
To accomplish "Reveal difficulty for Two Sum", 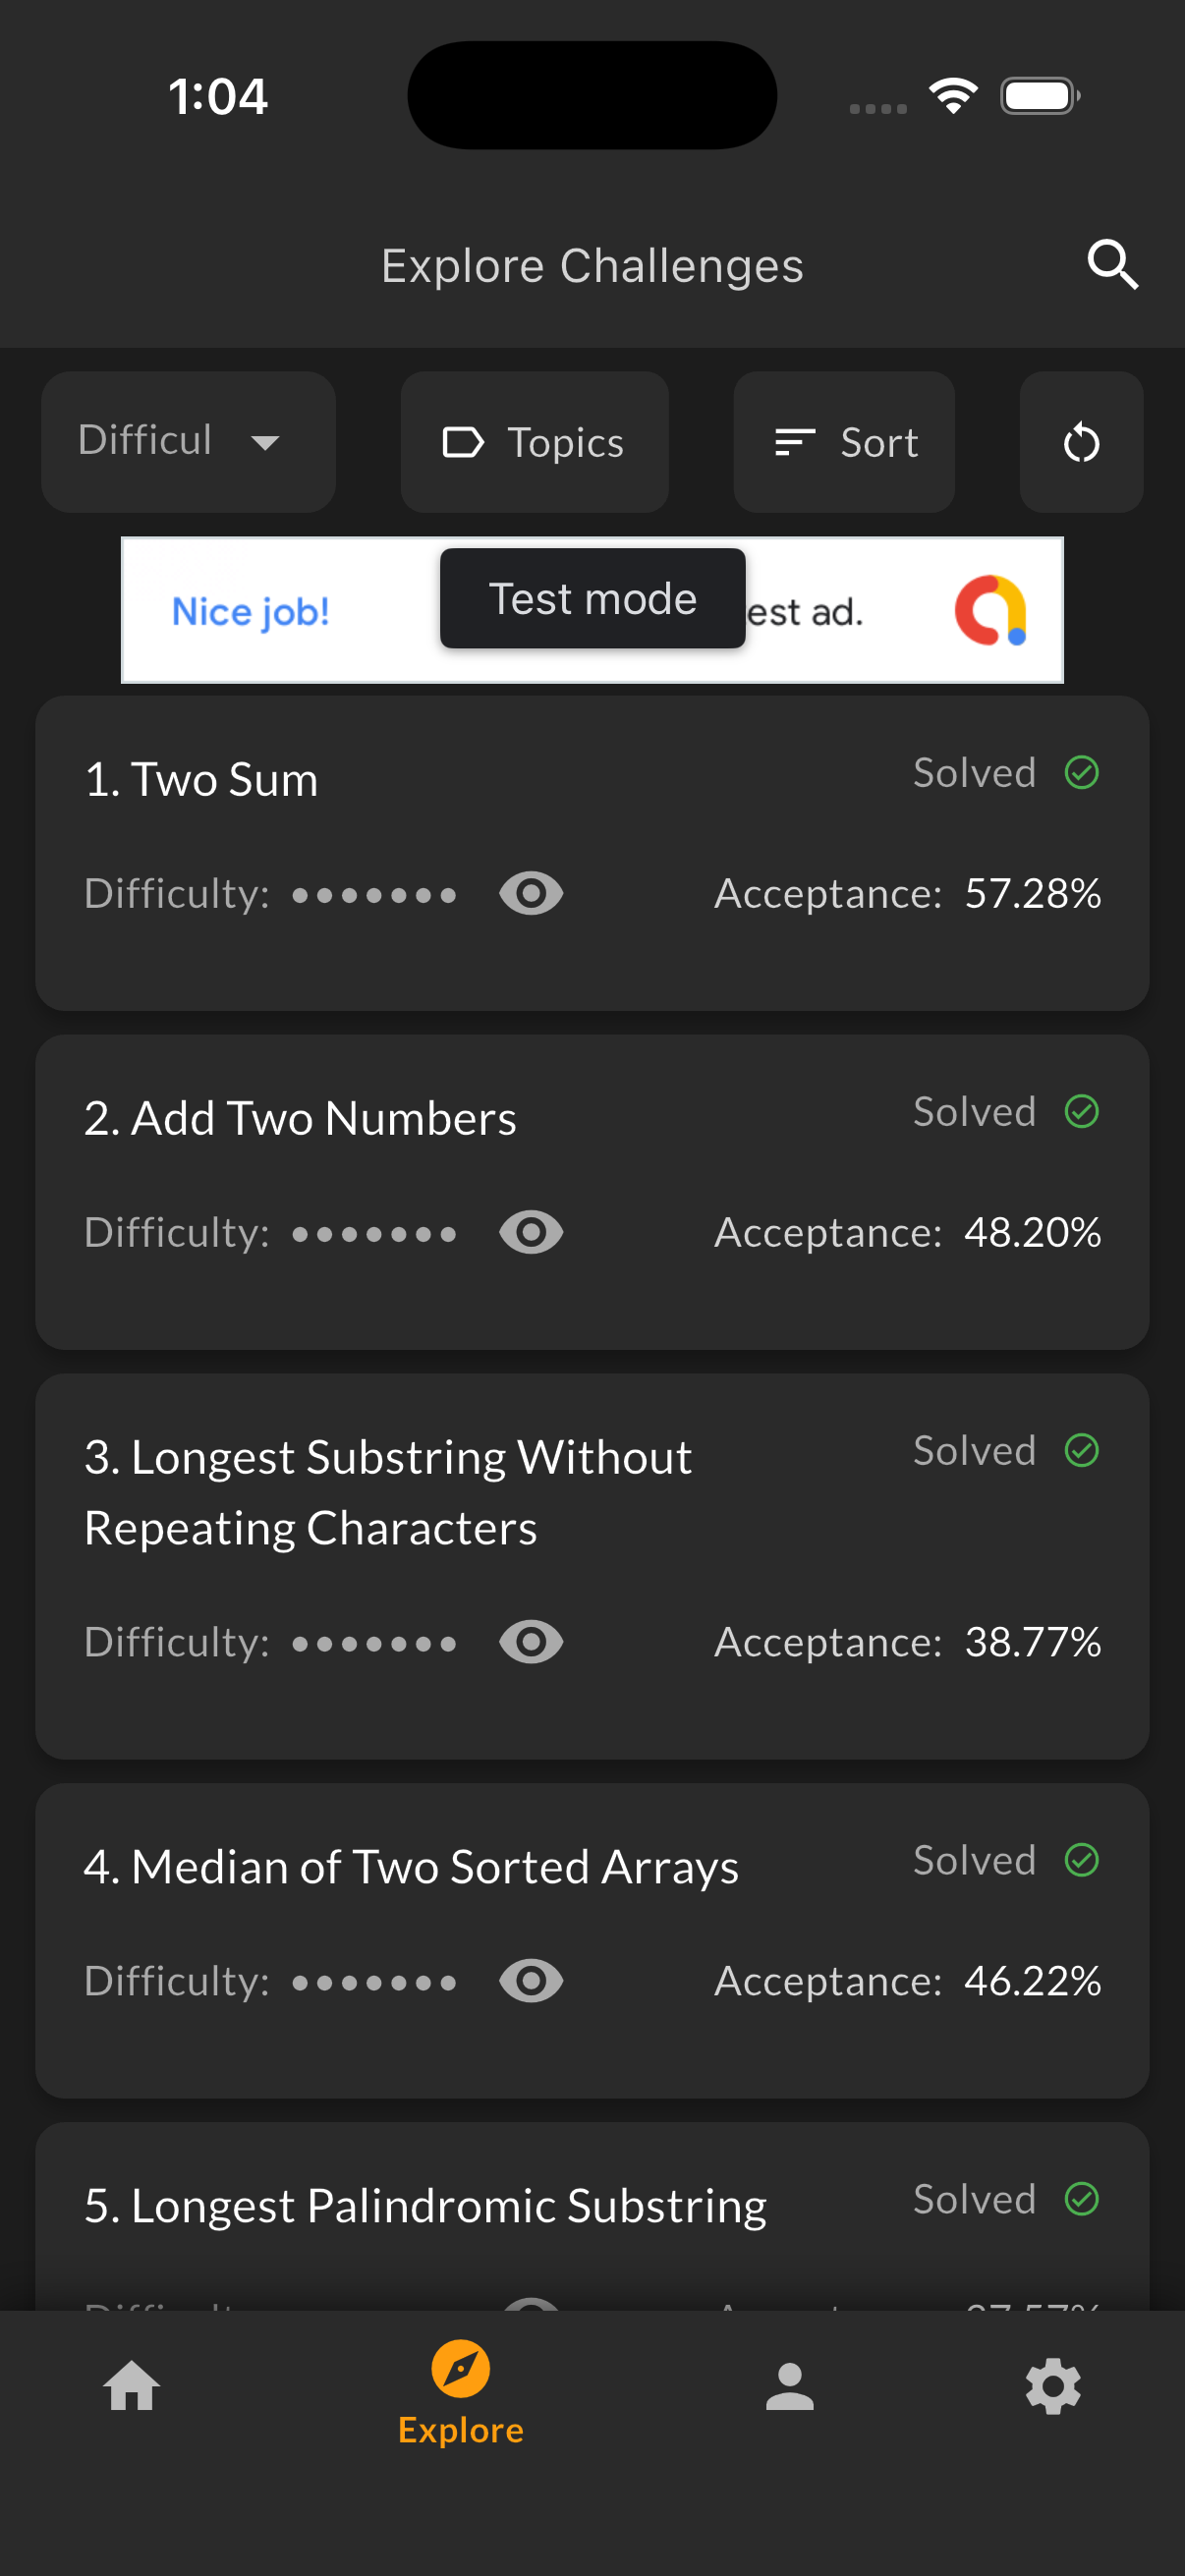I will pyautogui.click(x=531, y=893).
